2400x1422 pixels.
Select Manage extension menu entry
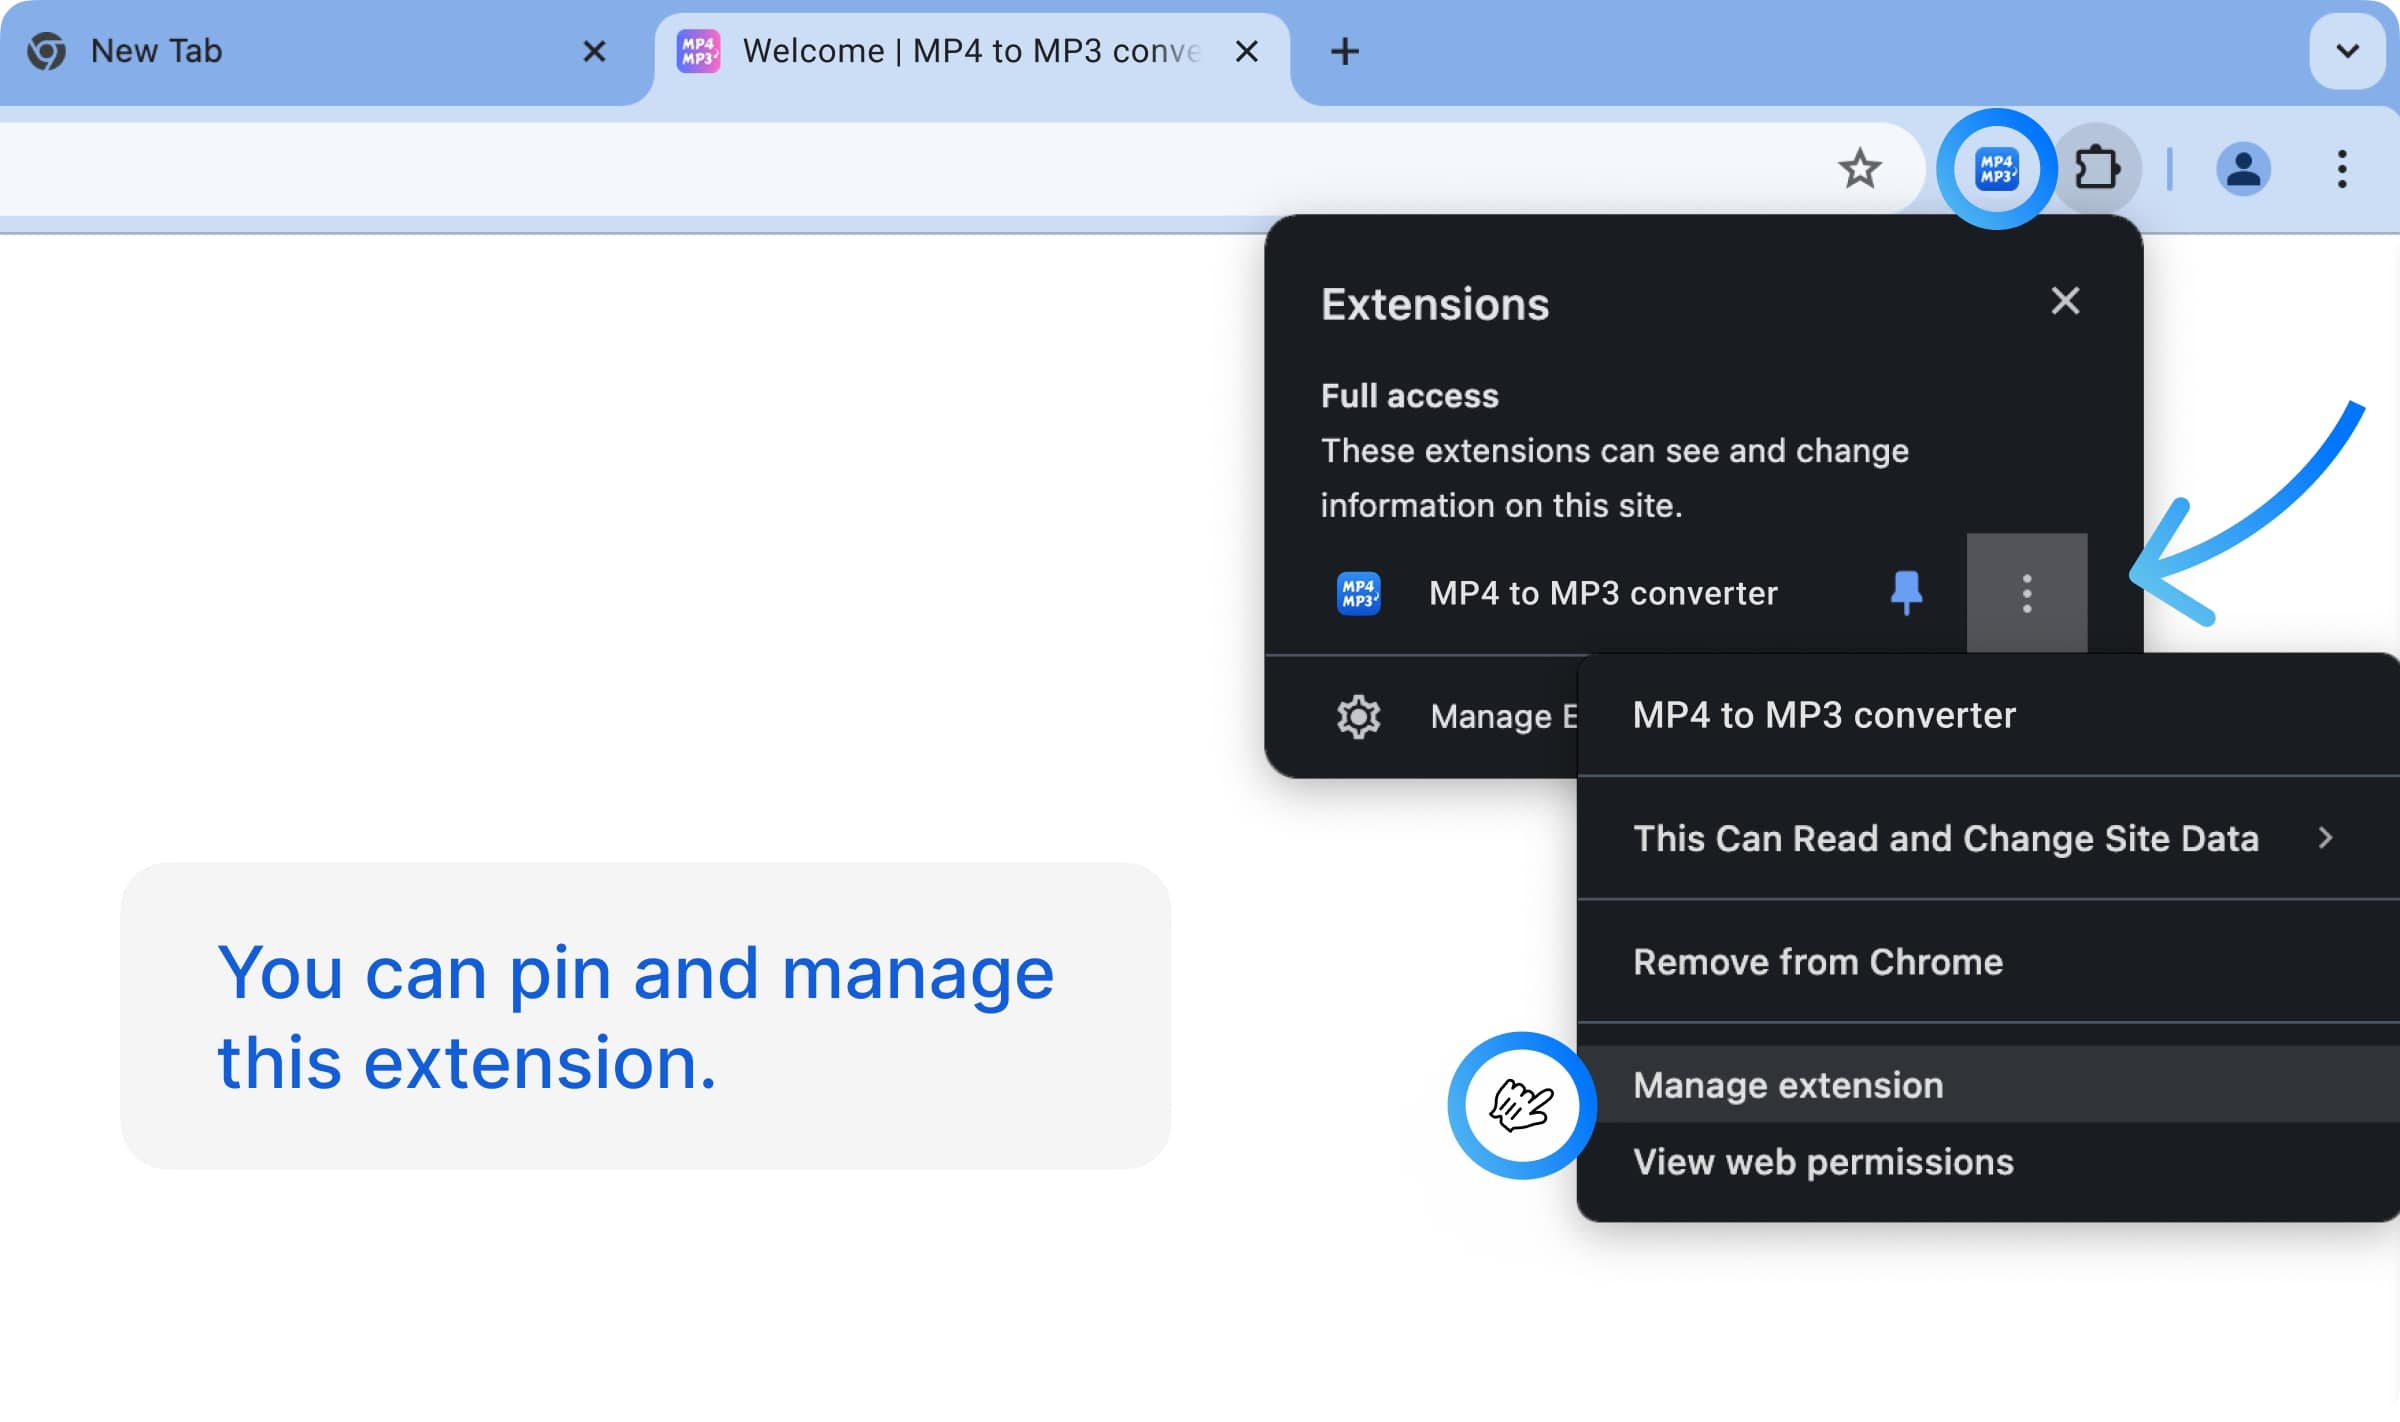coord(1988,1085)
